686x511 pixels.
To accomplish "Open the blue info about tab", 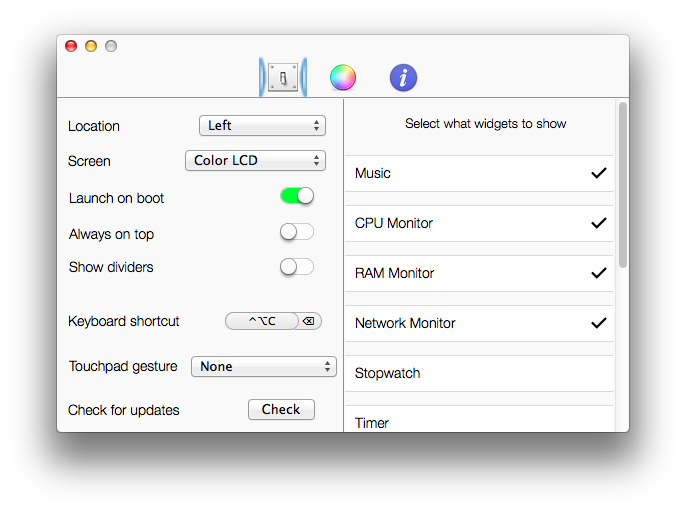I will point(403,77).
